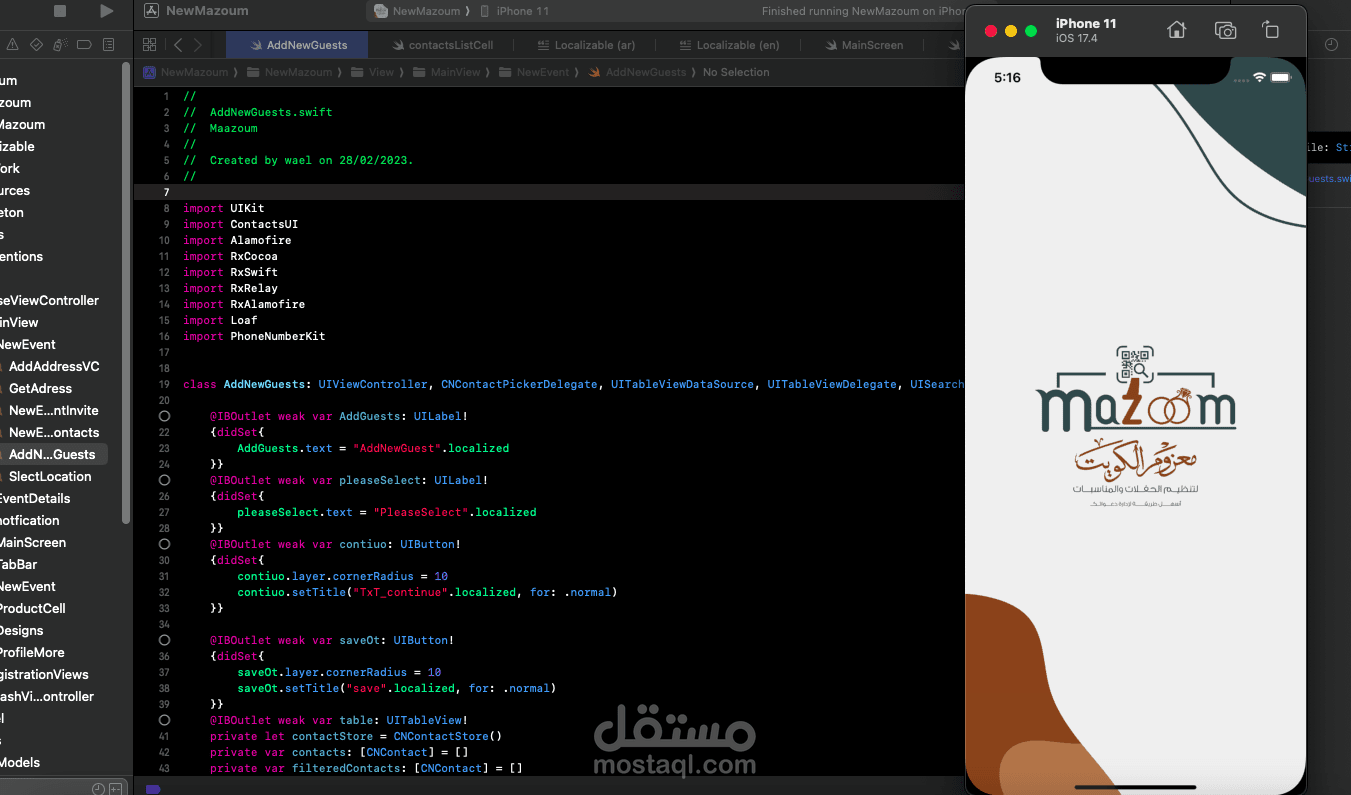Open the AddNewGuests file crumb in jump bar
Viewport: 1351px width, 795px height.
[x=638, y=72]
